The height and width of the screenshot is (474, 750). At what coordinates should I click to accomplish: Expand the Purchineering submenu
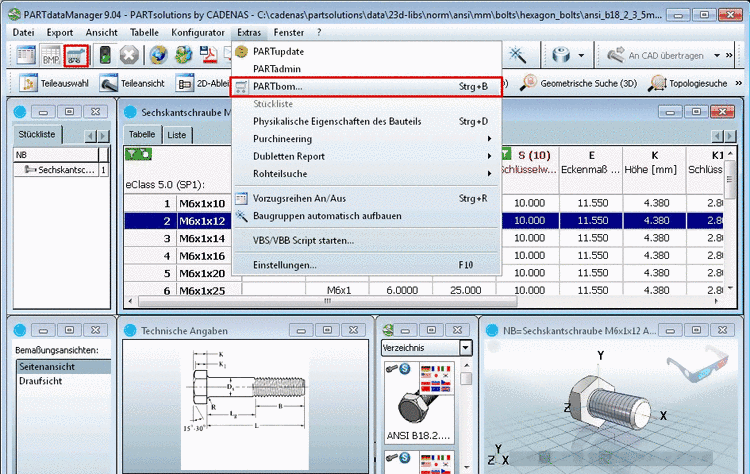click(x=366, y=139)
